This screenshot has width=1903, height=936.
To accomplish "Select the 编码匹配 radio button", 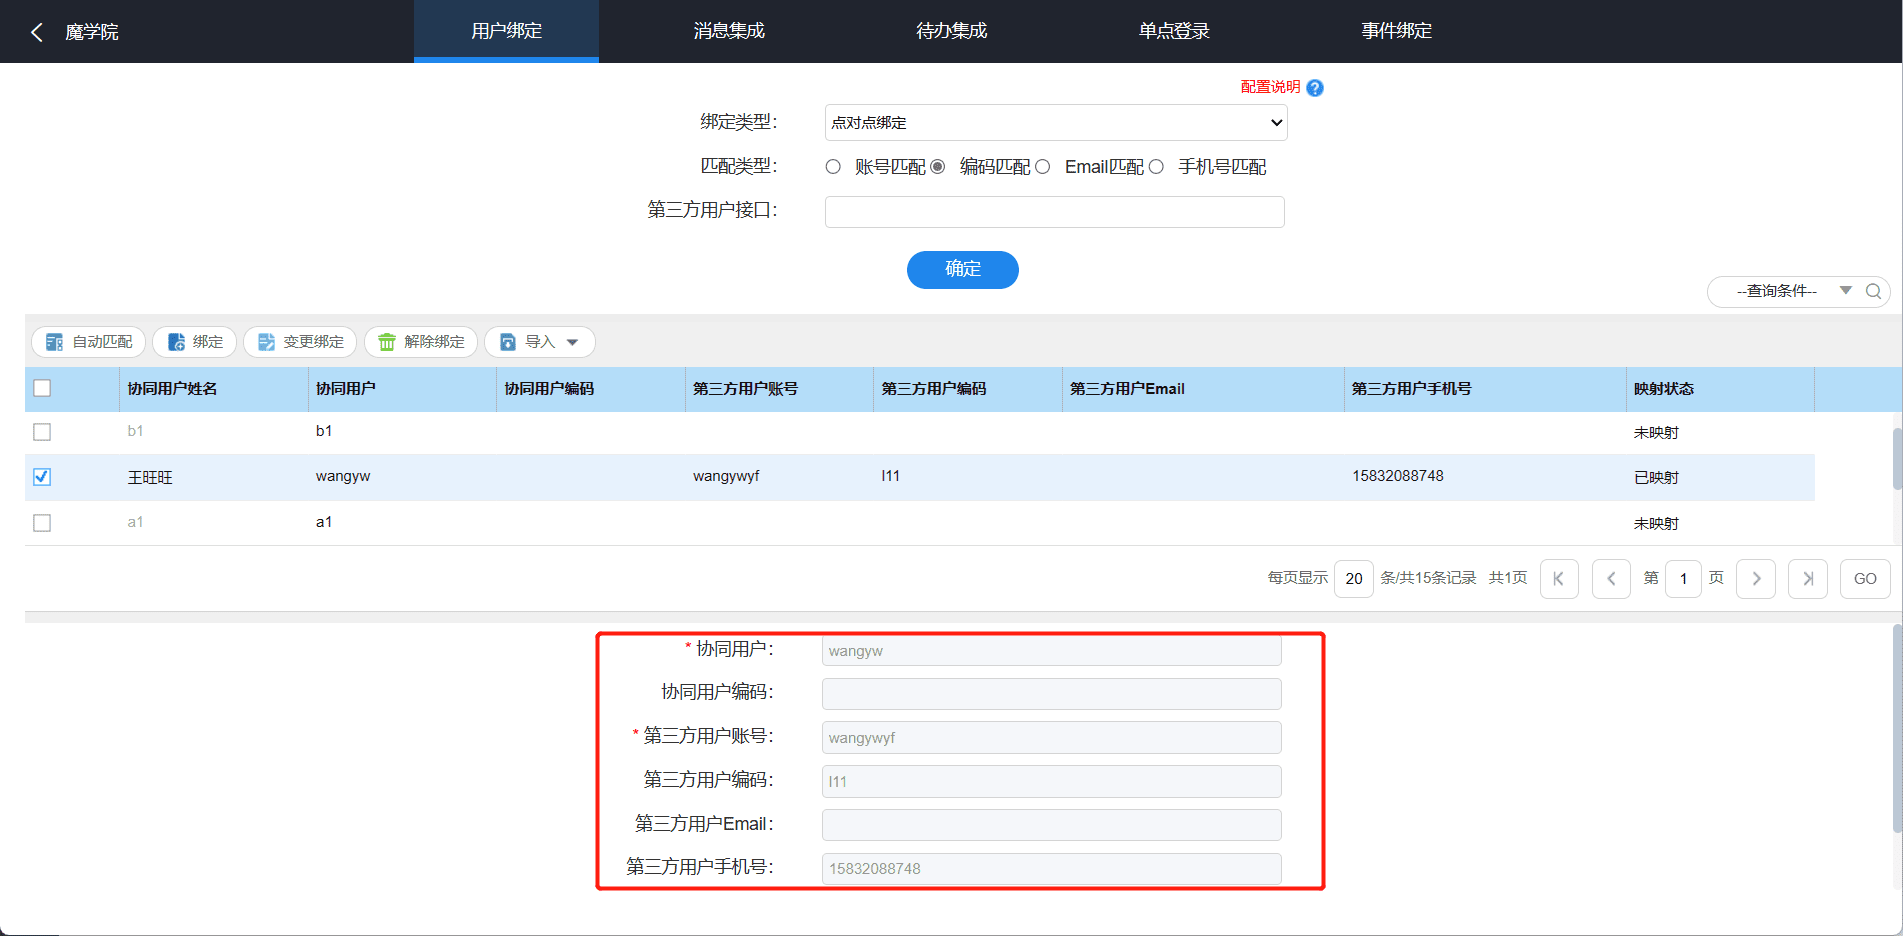I will pos(937,167).
